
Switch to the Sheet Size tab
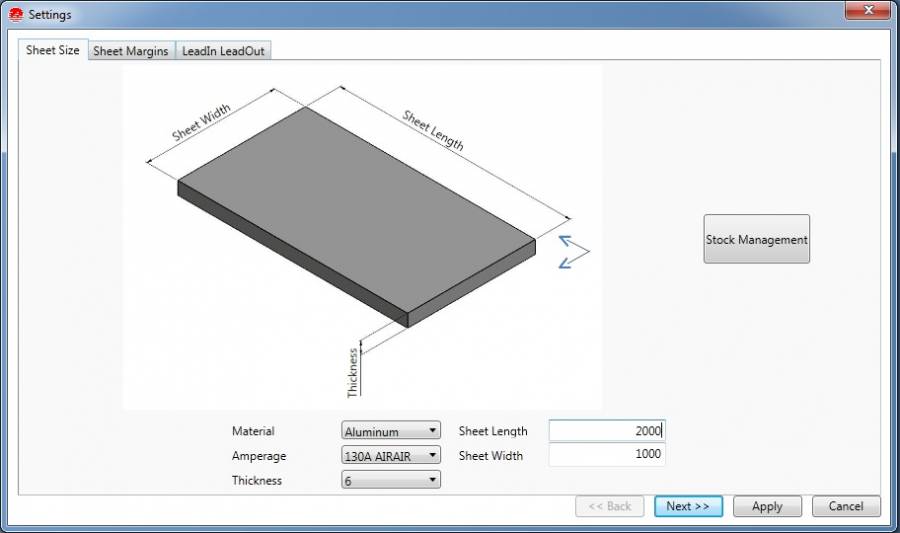pyautogui.click(x=53, y=50)
